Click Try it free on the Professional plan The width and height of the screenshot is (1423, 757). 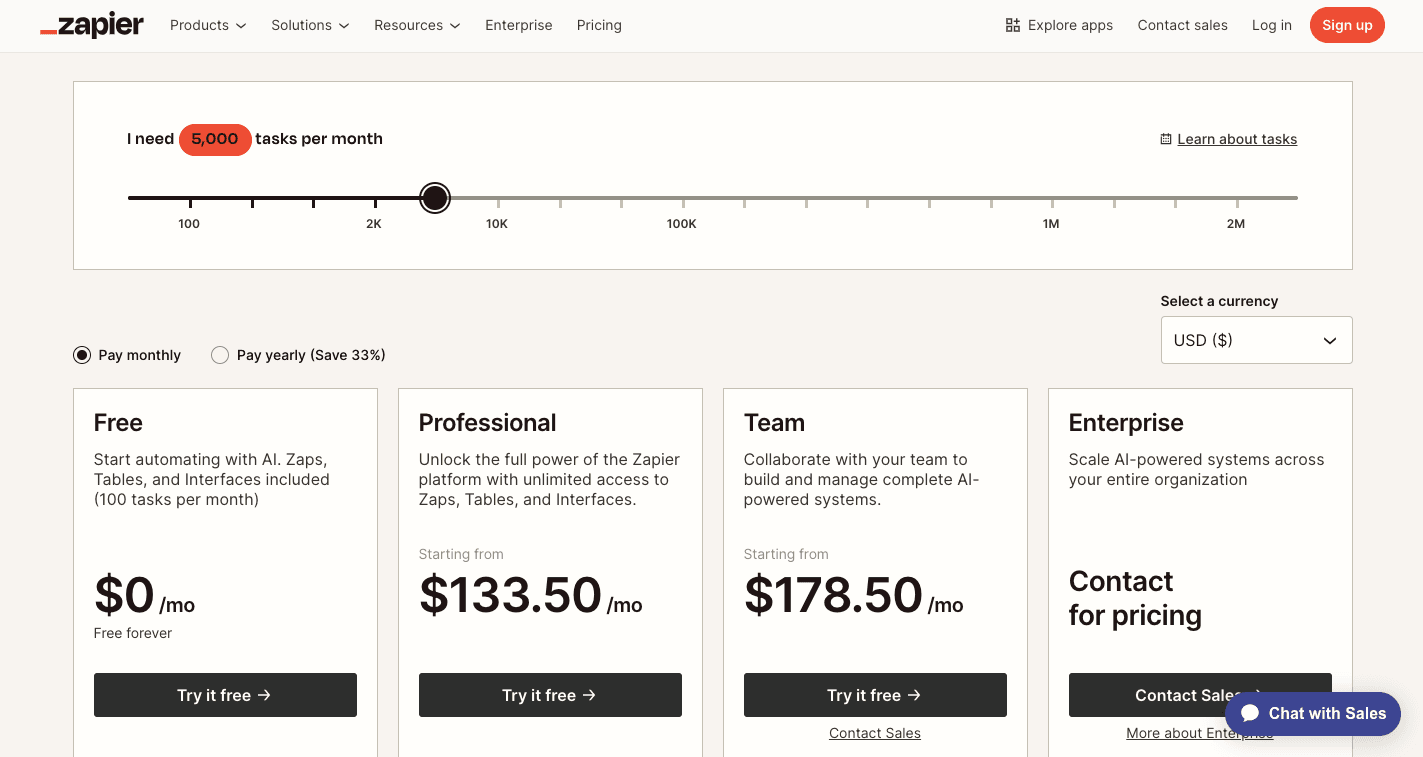pos(550,694)
